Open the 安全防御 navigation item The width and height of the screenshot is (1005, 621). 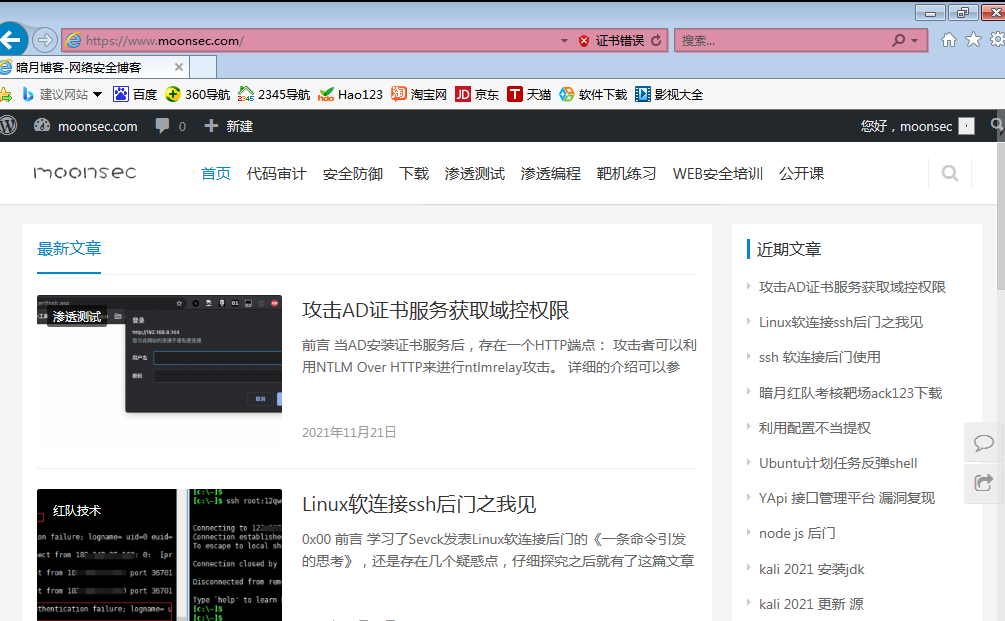(353, 174)
